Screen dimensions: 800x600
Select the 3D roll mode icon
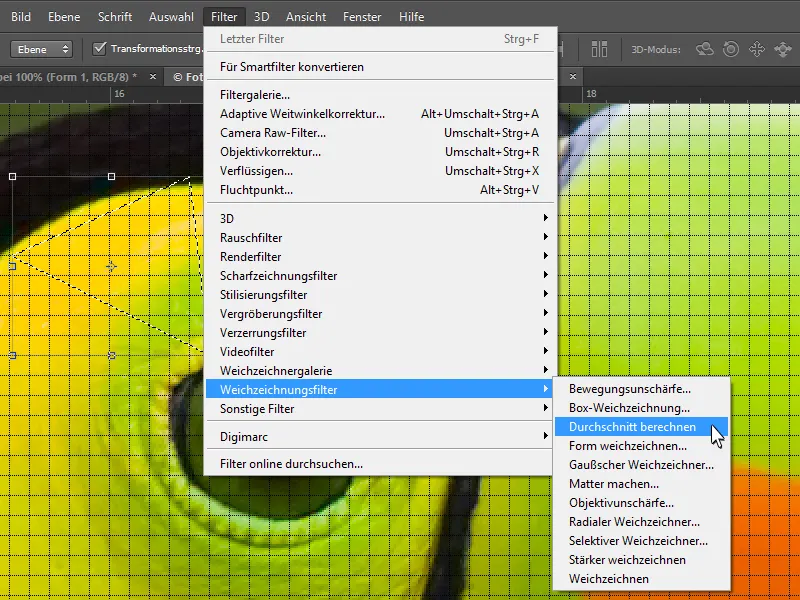click(x=731, y=49)
